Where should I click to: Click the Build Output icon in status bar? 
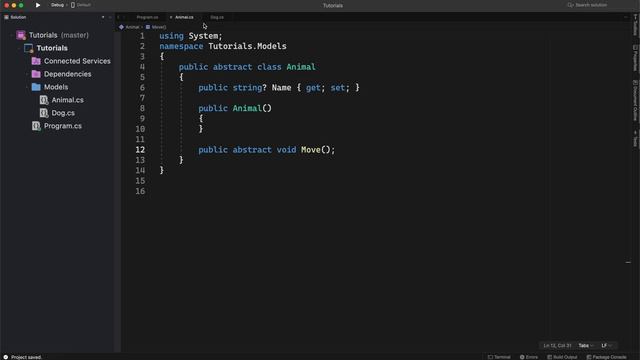point(549,357)
